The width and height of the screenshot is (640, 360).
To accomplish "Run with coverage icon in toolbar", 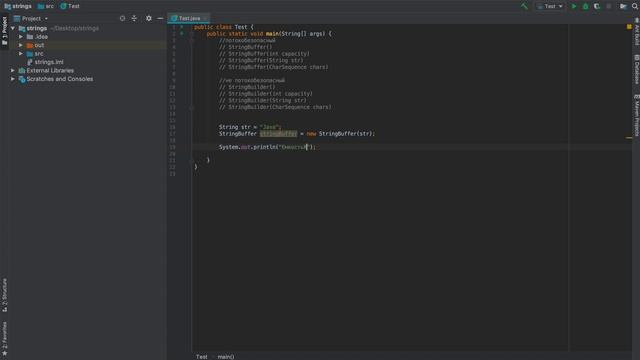I will (597, 6).
